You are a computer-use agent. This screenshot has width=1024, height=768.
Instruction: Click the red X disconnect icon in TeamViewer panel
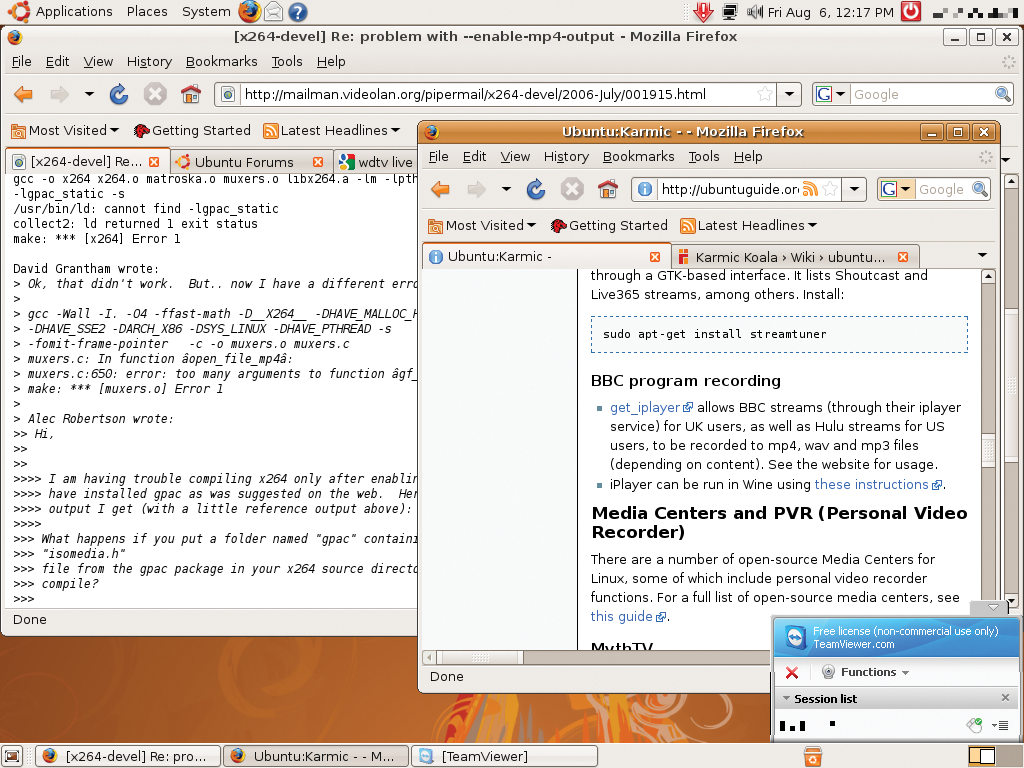click(792, 672)
